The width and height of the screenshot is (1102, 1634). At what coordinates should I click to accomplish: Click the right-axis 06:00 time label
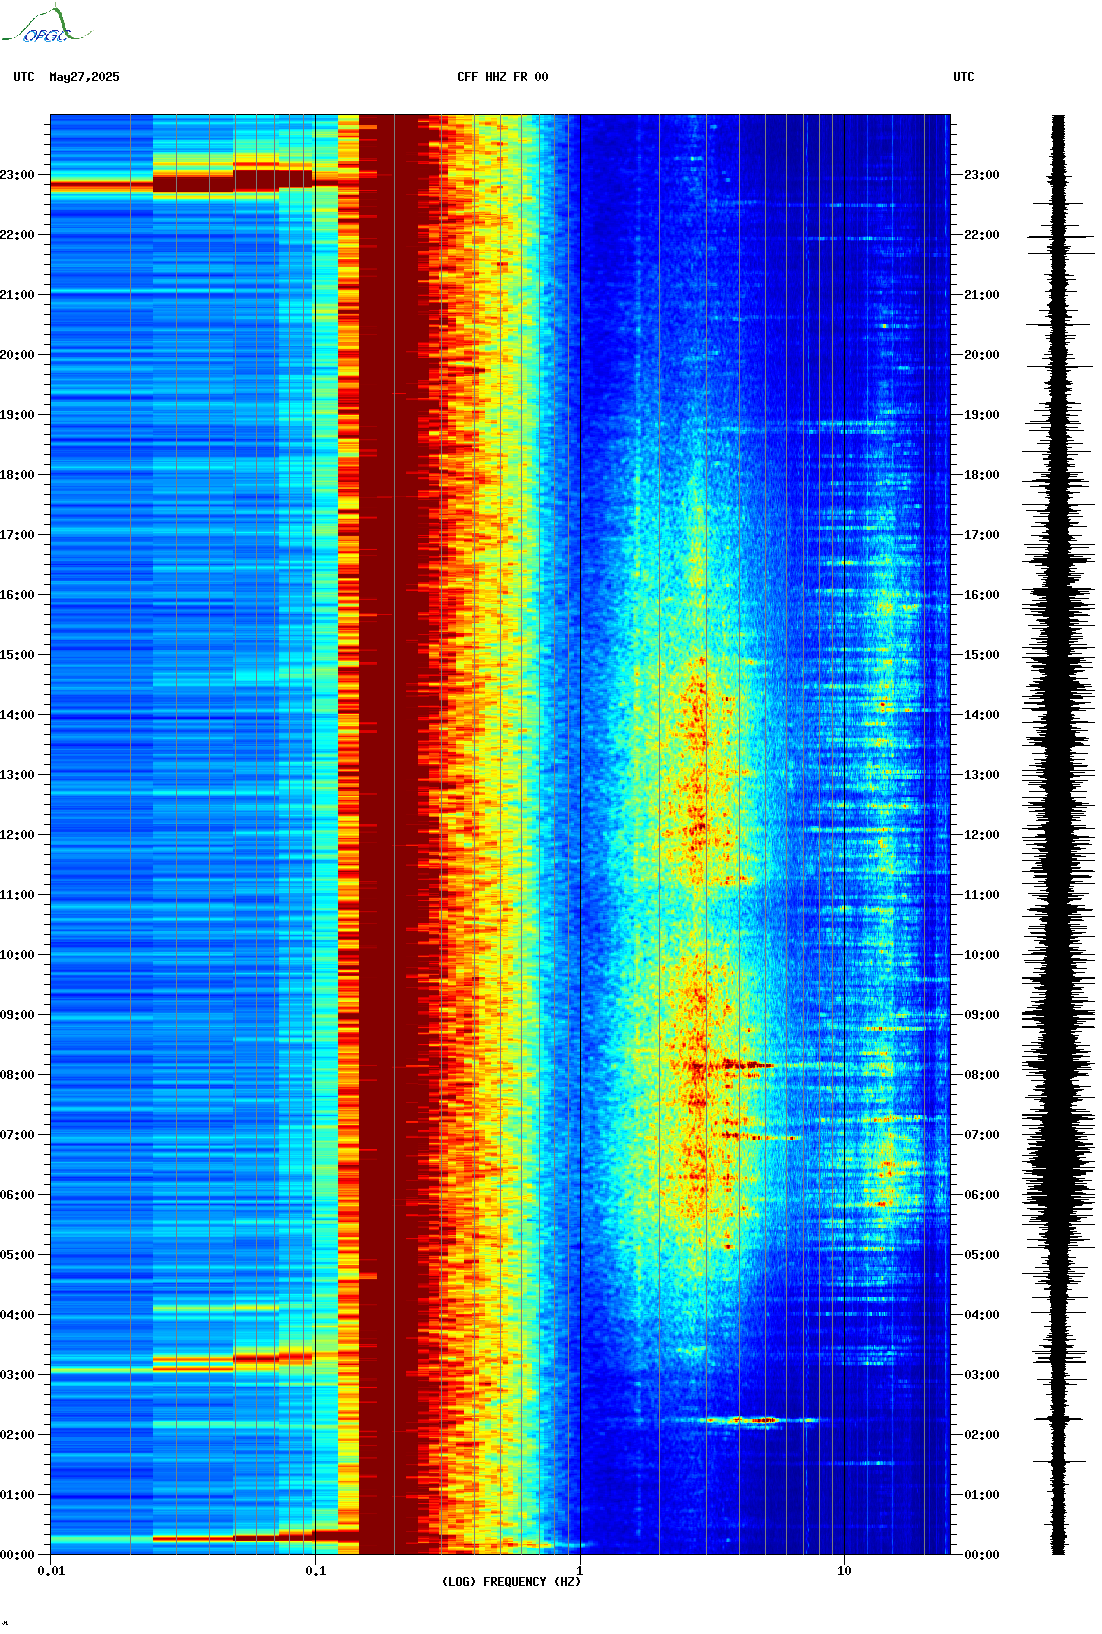point(982,1195)
